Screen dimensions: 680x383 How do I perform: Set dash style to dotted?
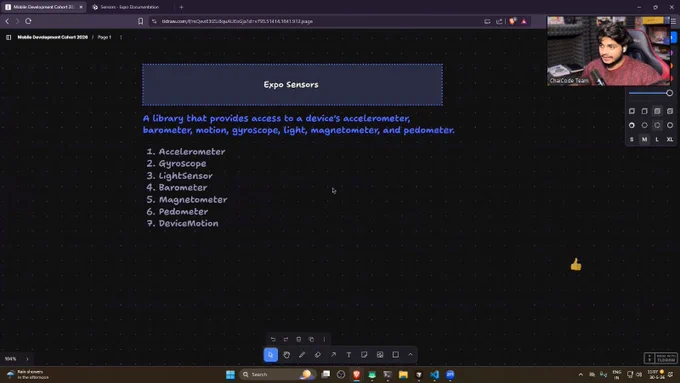[657, 125]
